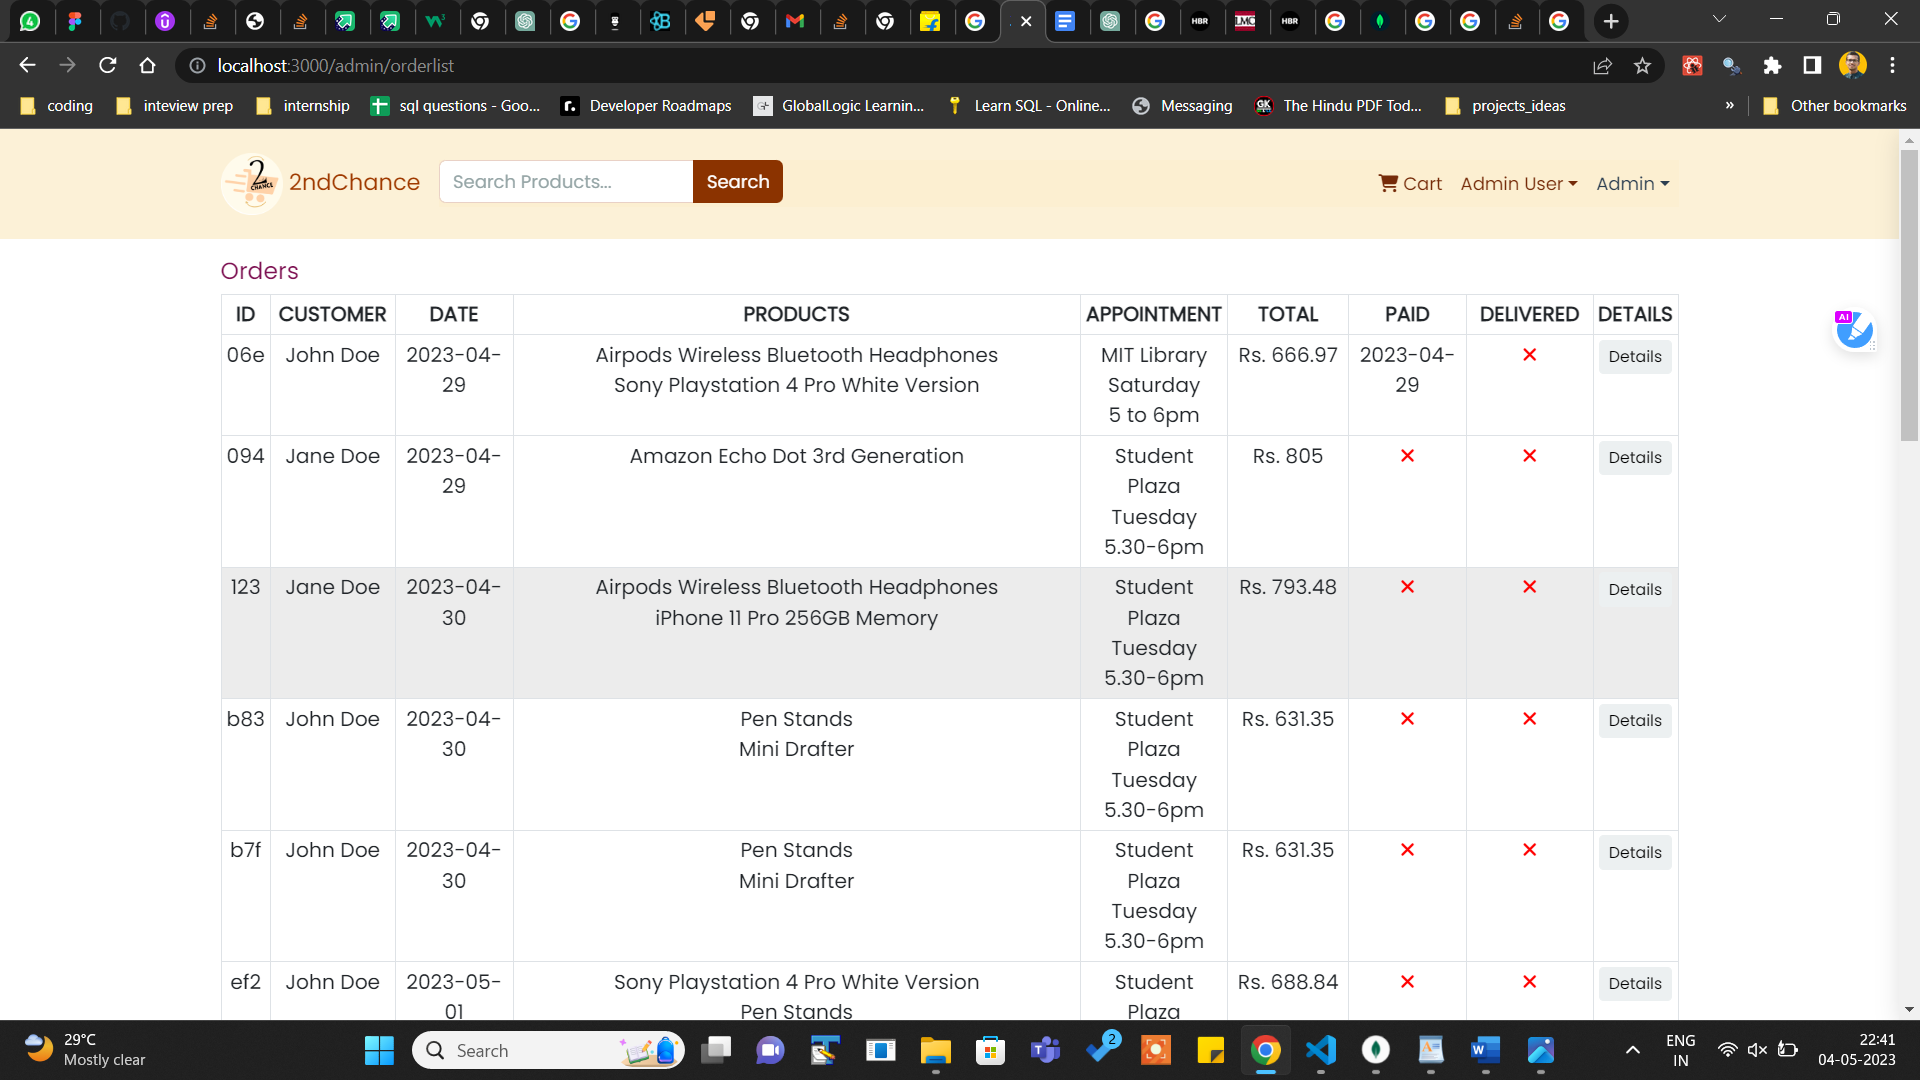Click the browser reload icon
1920x1080 pixels.
108,66
